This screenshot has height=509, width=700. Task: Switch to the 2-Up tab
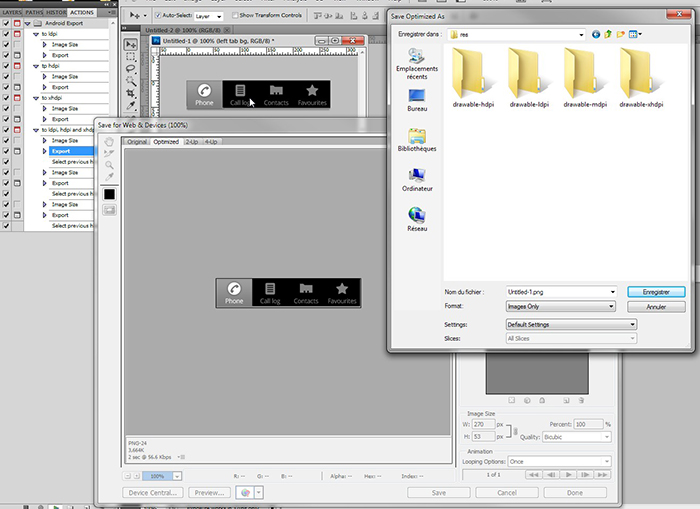click(x=191, y=142)
